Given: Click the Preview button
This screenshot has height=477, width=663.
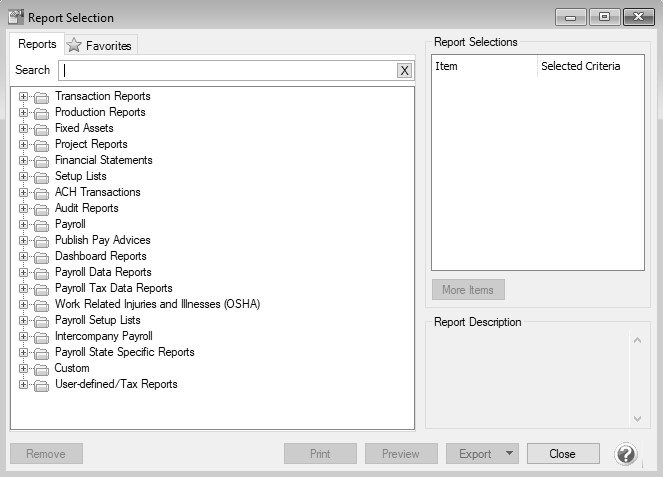Looking at the screenshot, I should (400, 454).
